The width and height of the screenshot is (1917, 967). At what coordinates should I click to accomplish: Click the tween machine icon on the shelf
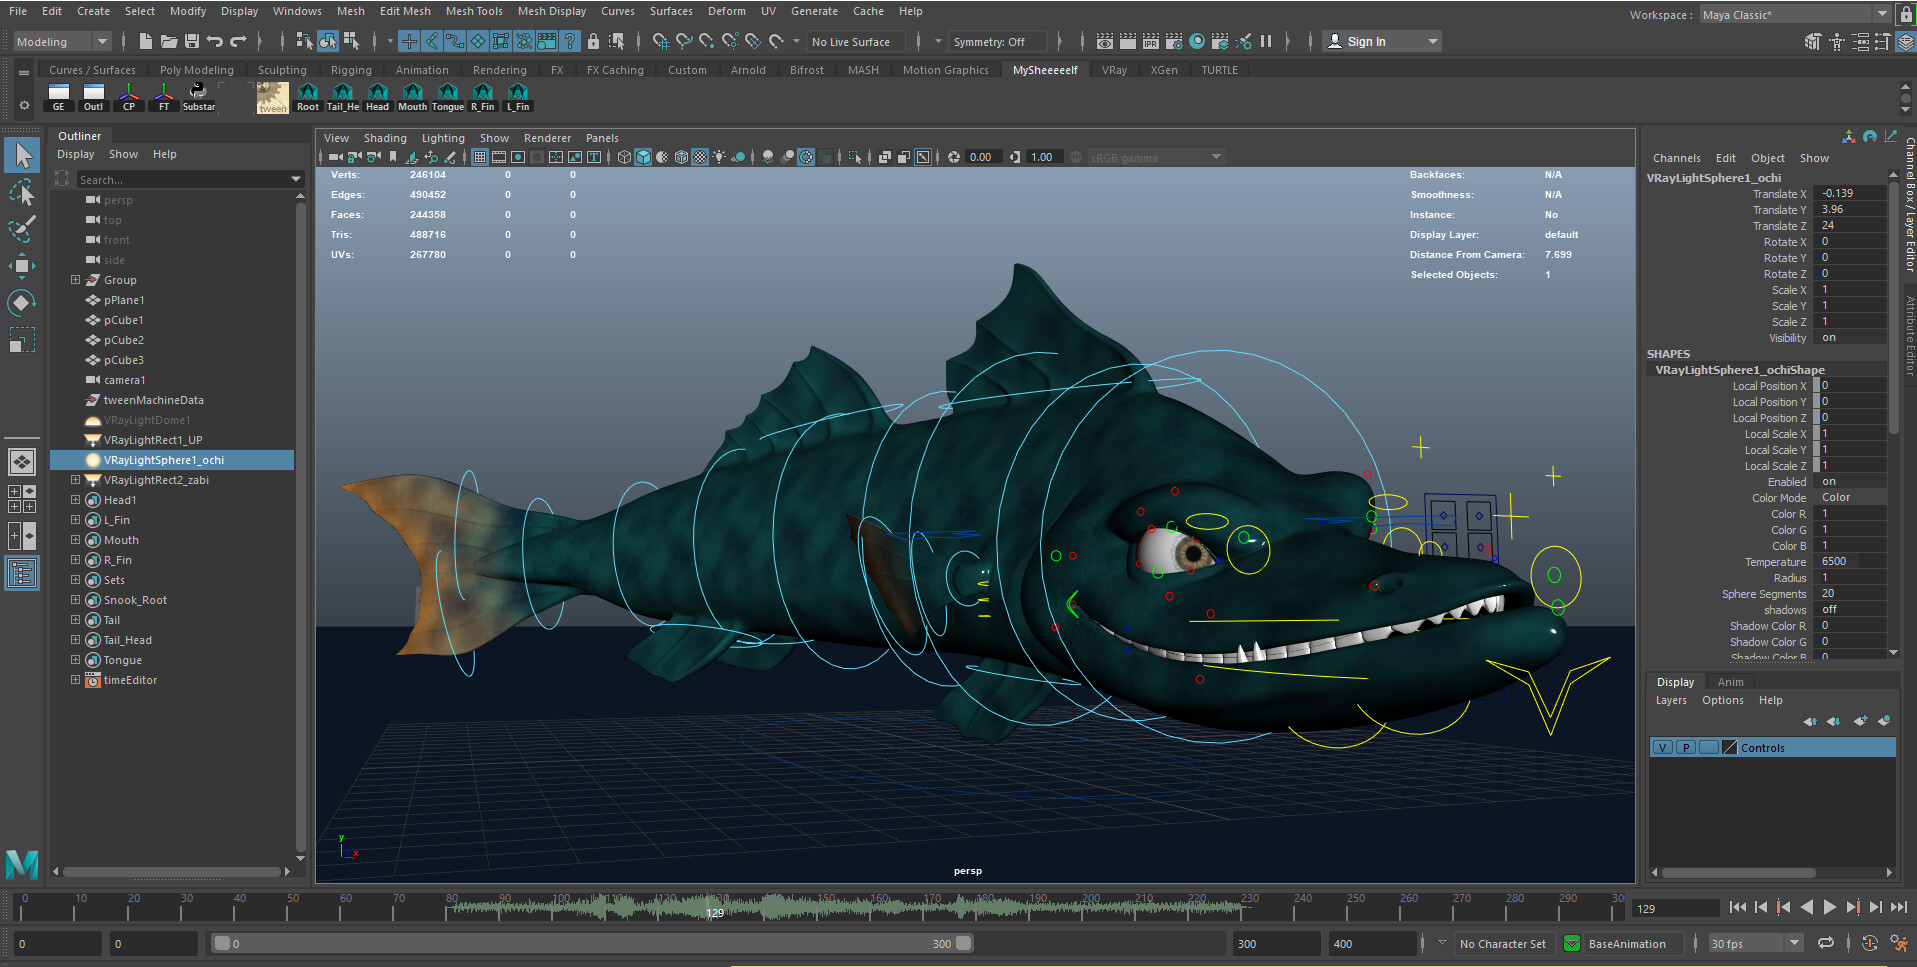coord(272,97)
